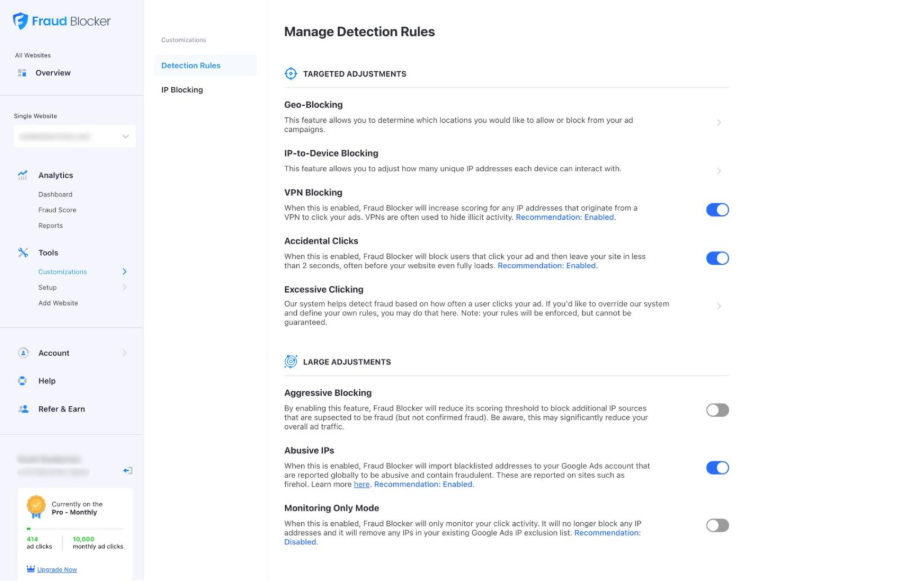The width and height of the screenshot is (901, 582).
Task: Click the ad clicks usage progress bar
Action: 74,528
